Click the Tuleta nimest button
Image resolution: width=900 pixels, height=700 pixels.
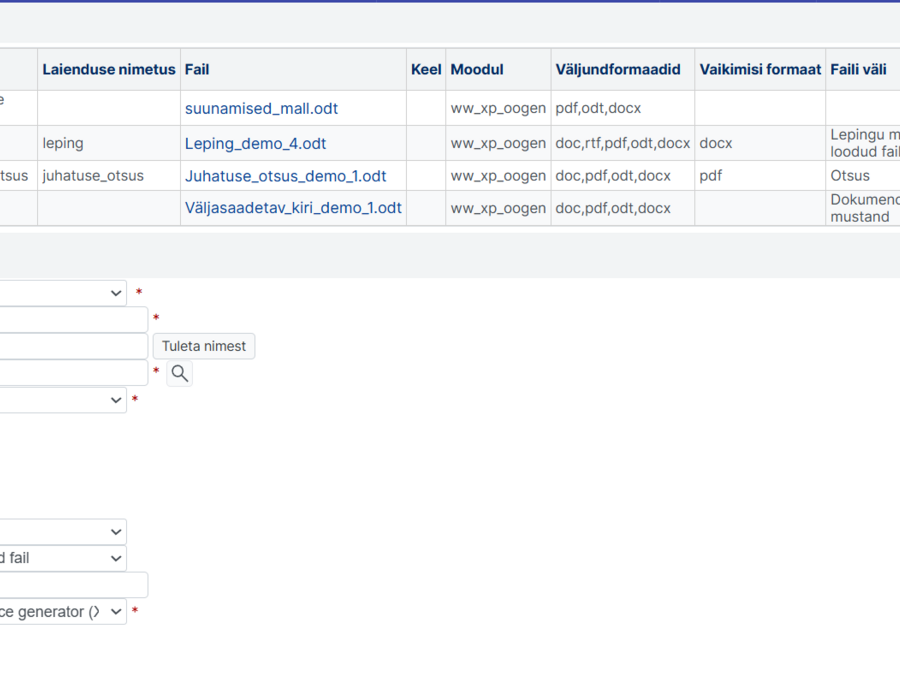204,347
